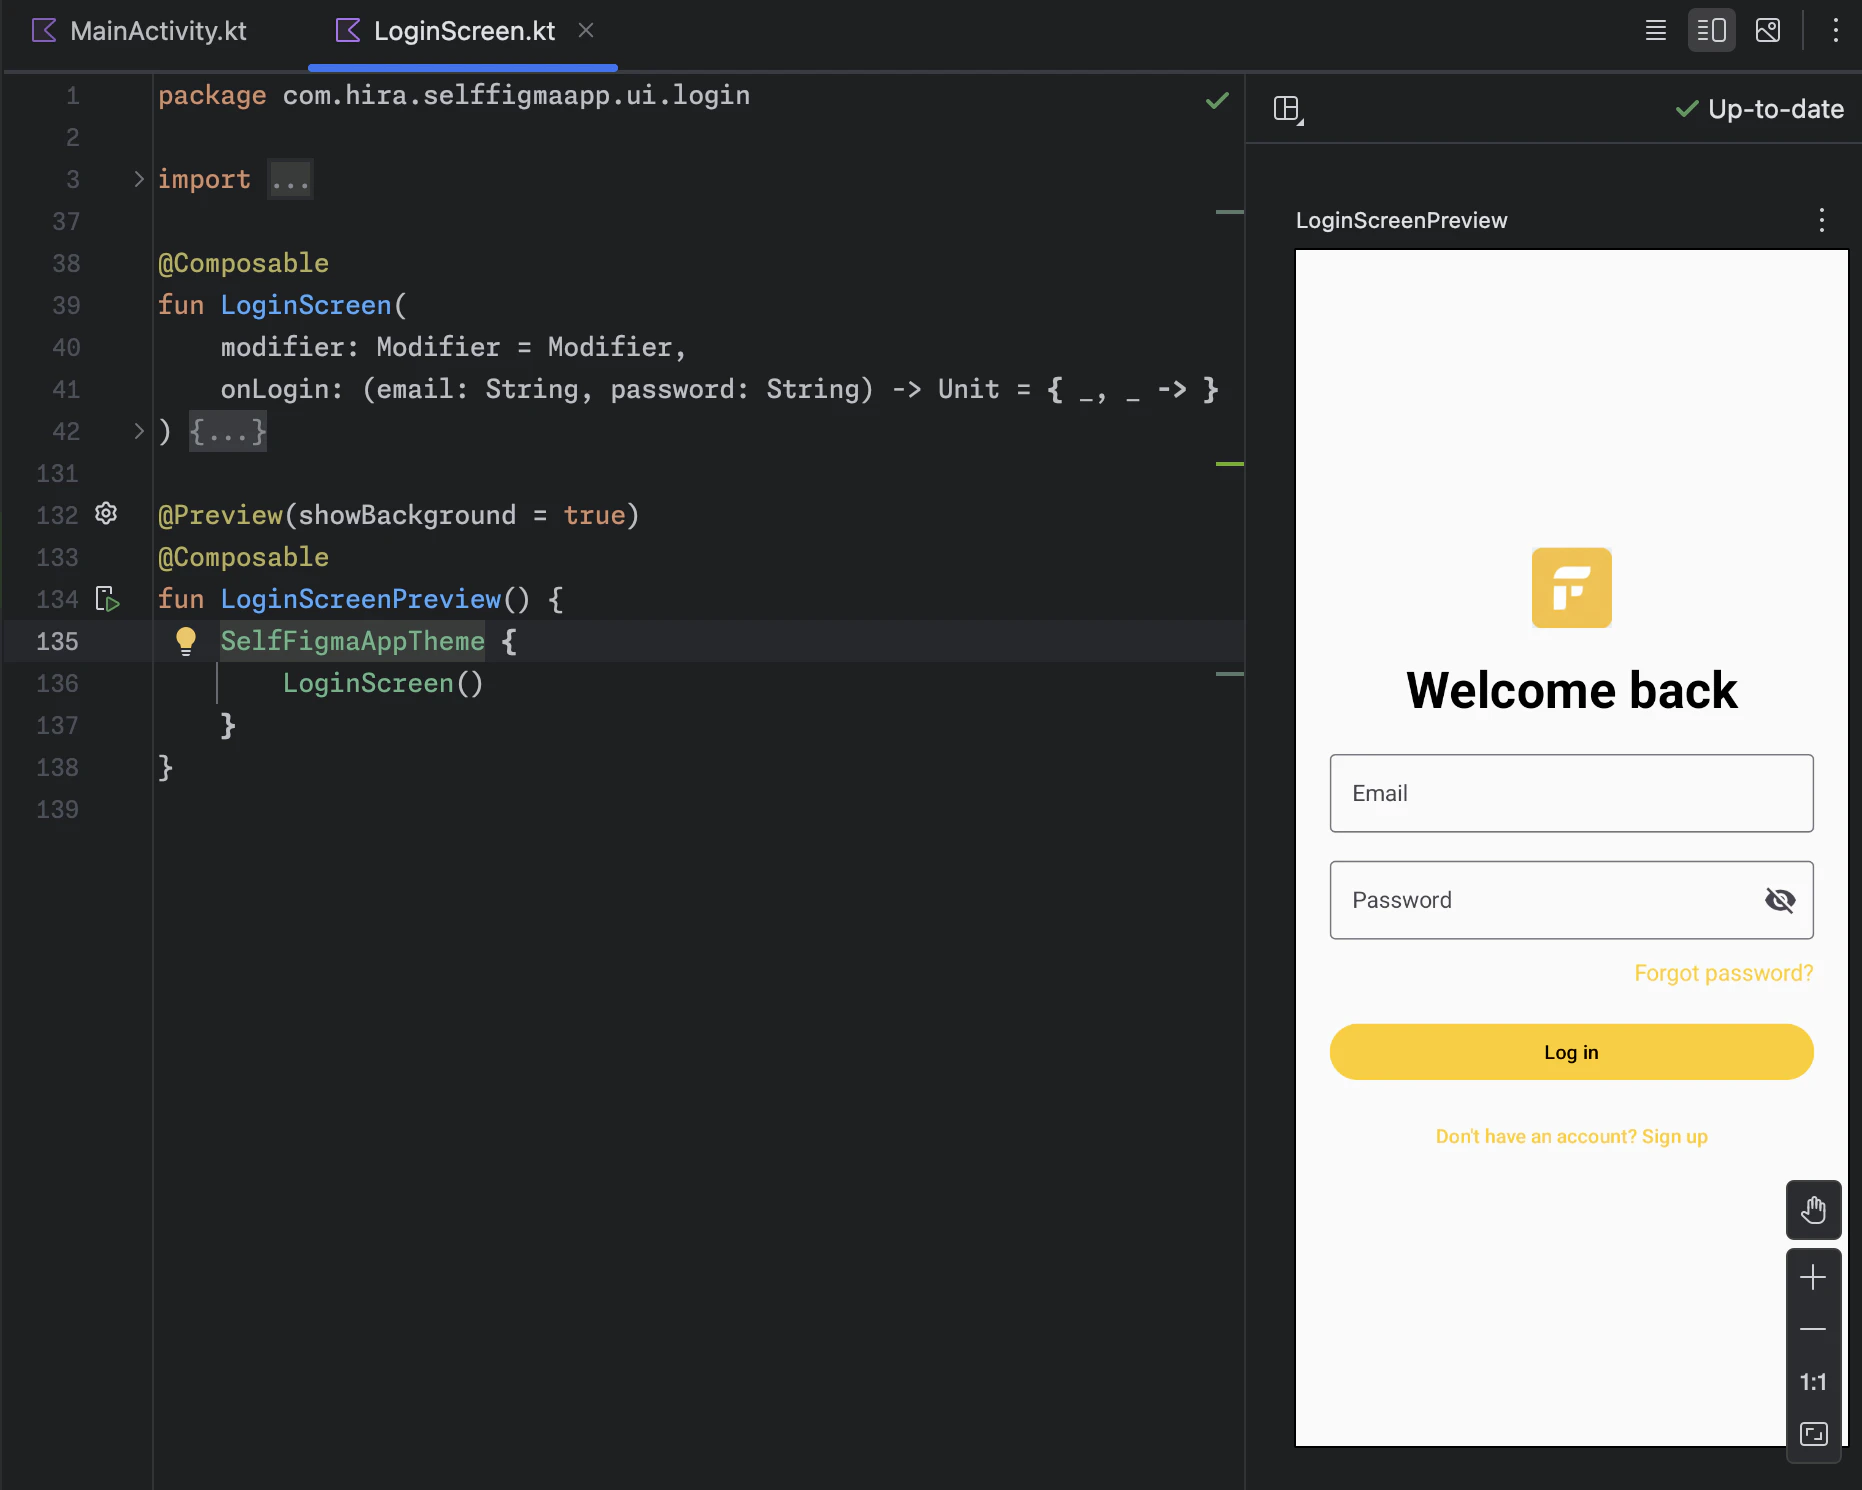Show quick-fix lightbulb on line 135
Image resolution: width=1862 pixels, height=1490 pixels.
point(186,641)
